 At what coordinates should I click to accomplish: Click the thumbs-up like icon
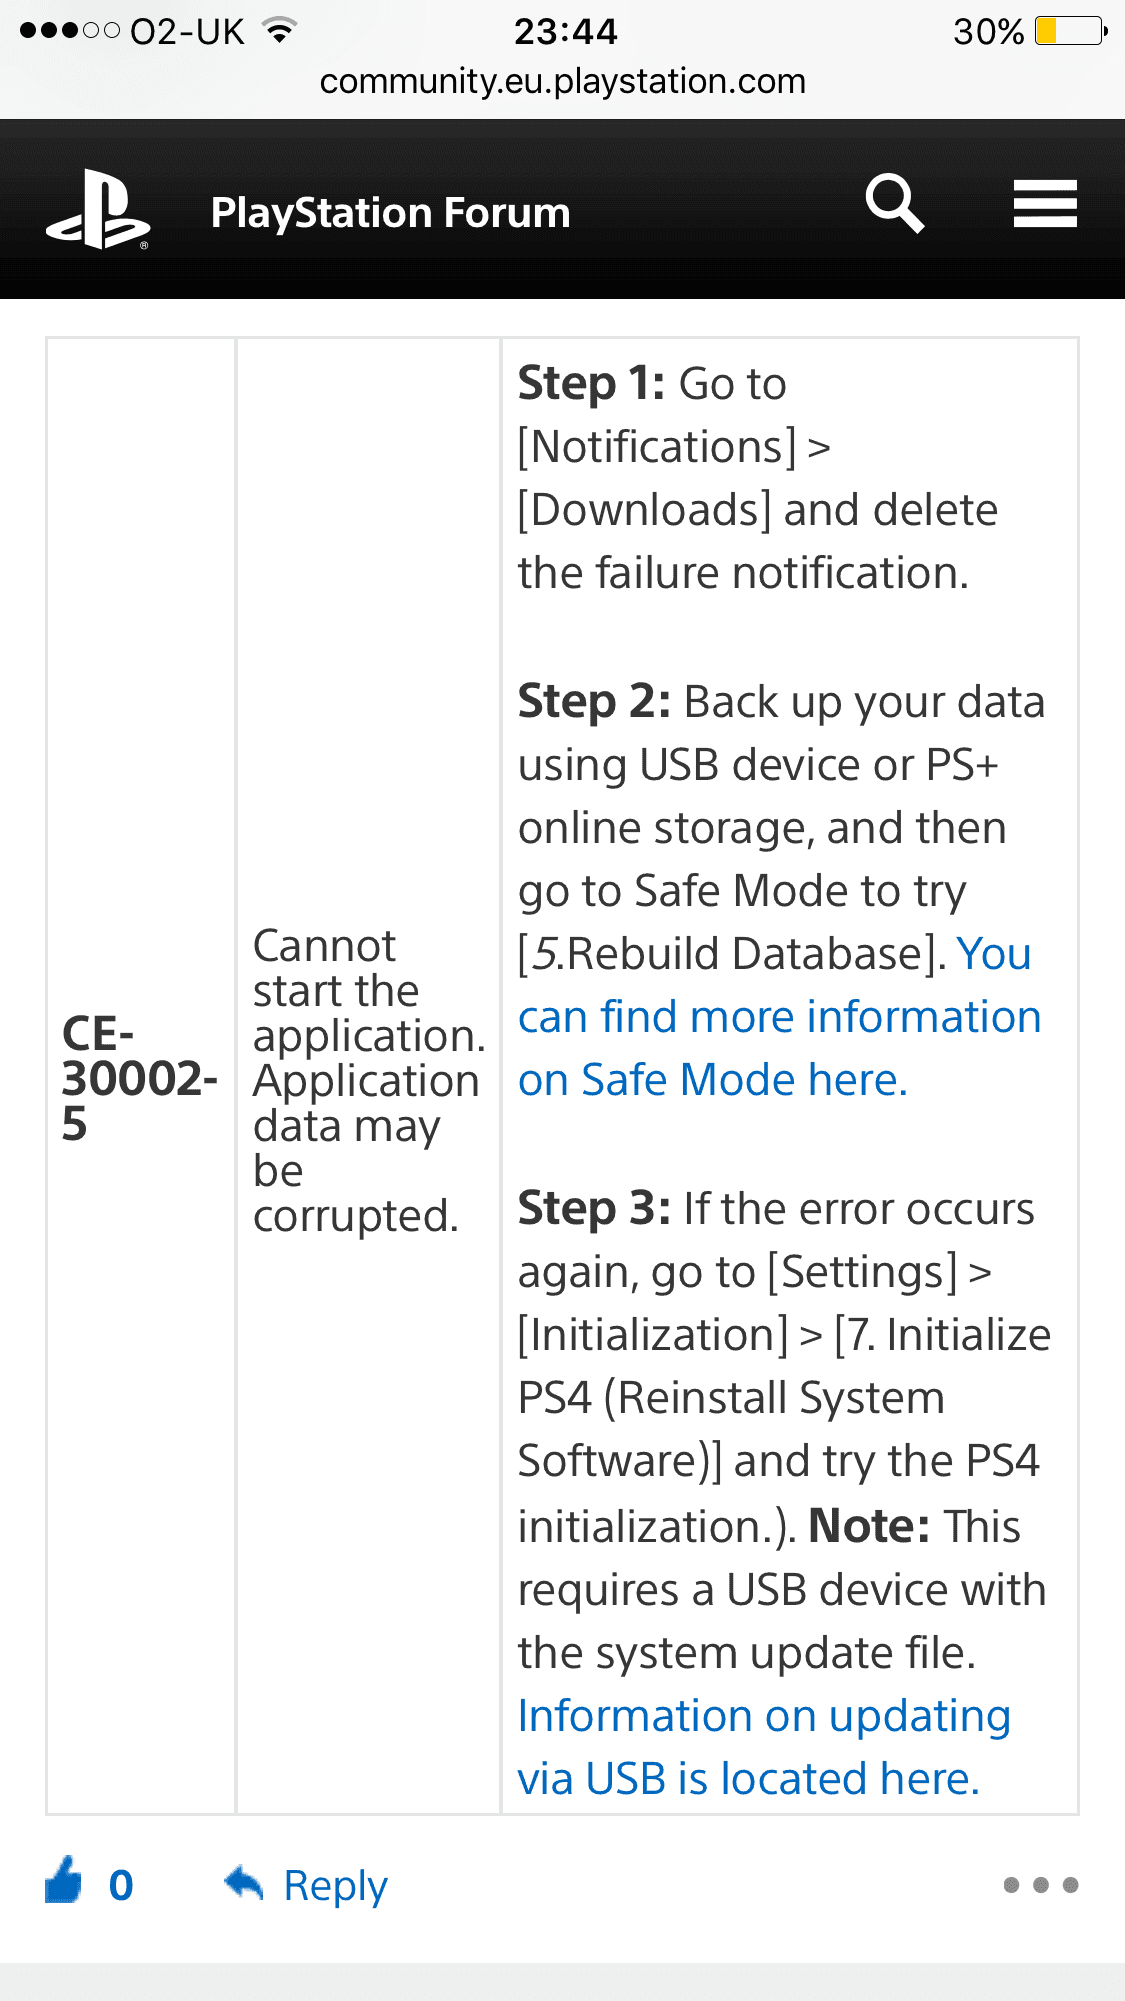[64, 1881]
